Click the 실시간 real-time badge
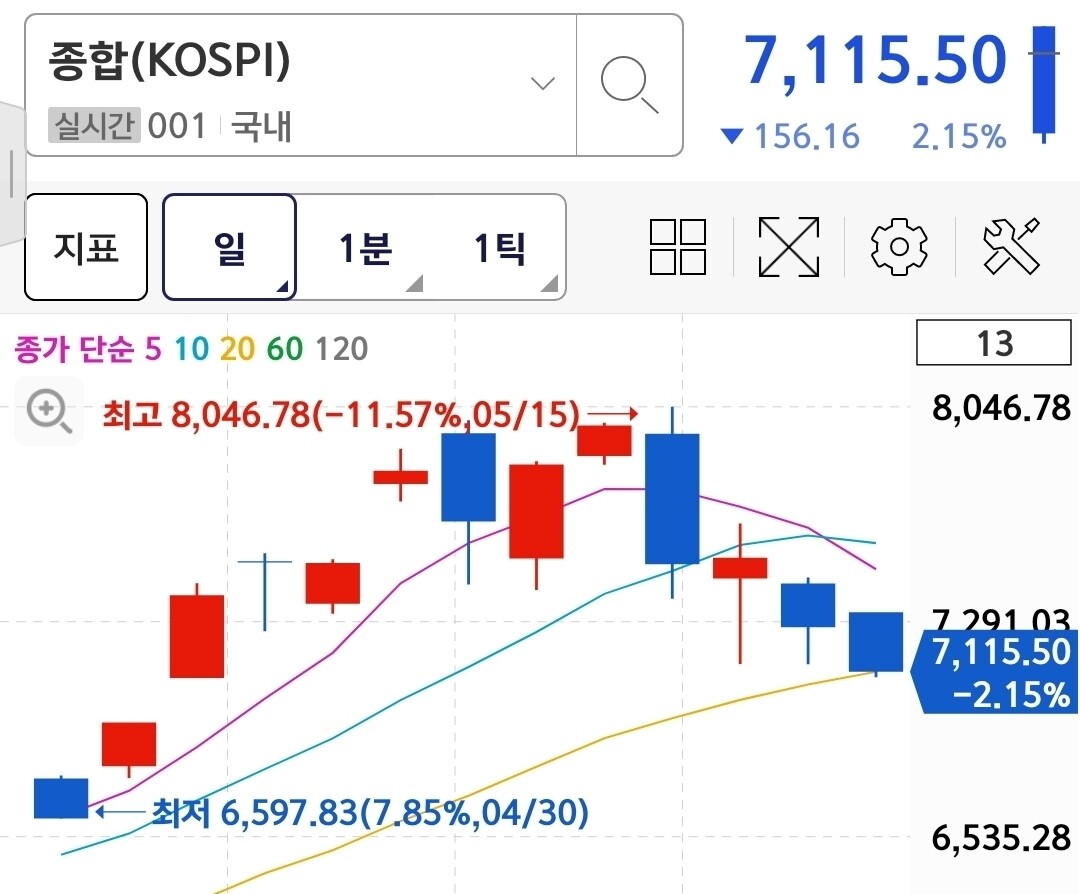This screenshot has width=1080, height=894. (x=94, y=125)
